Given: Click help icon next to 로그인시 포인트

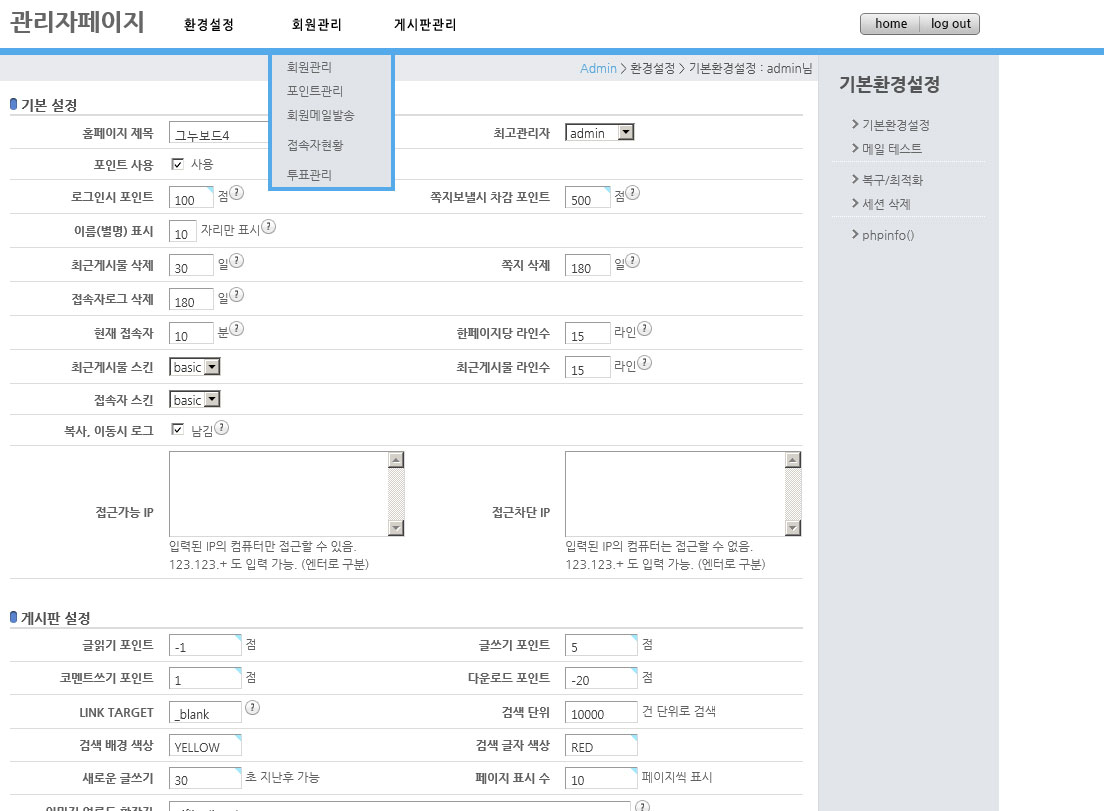Looking at the screenshot, I should (236, 193).
